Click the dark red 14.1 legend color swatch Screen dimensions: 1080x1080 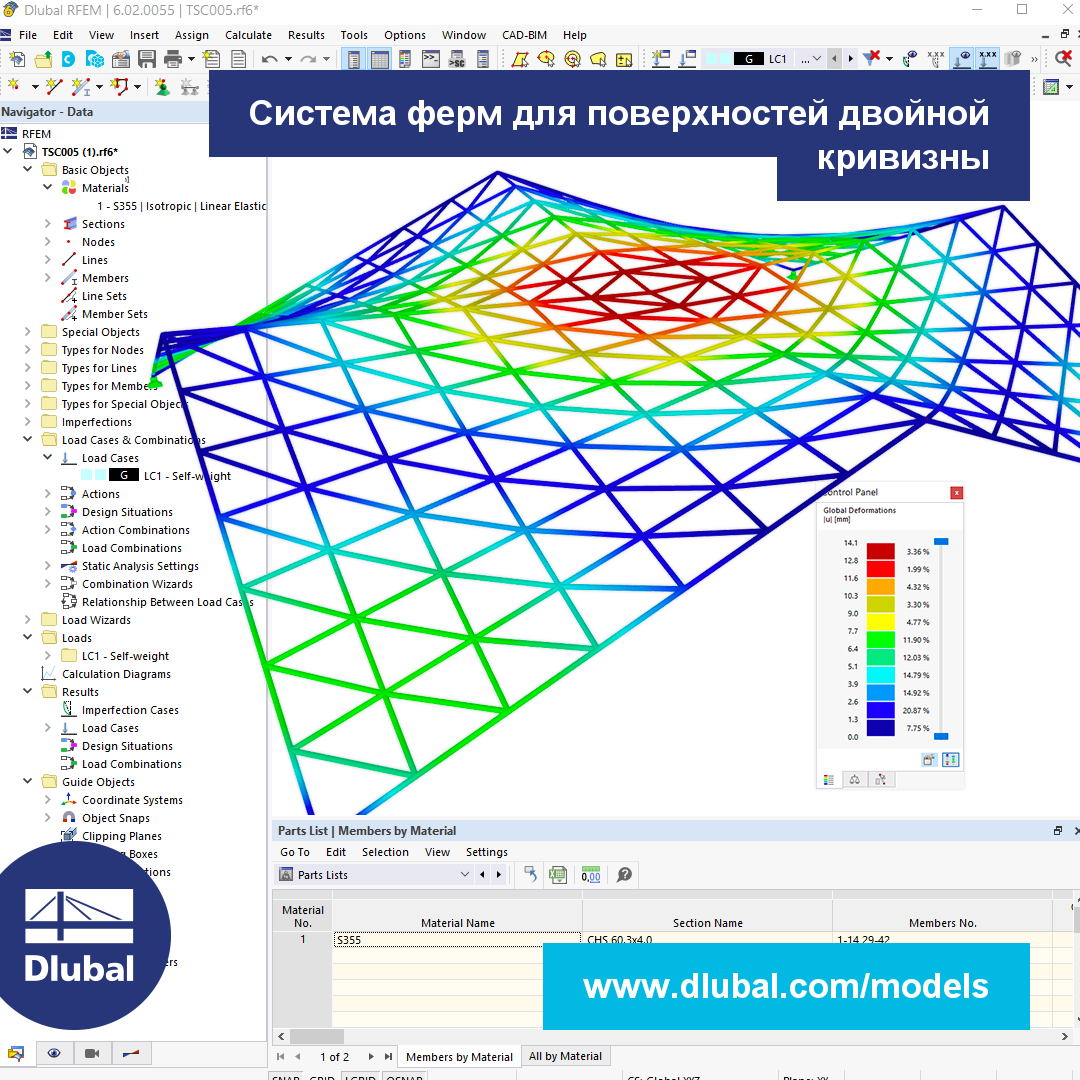pos(880,551)
